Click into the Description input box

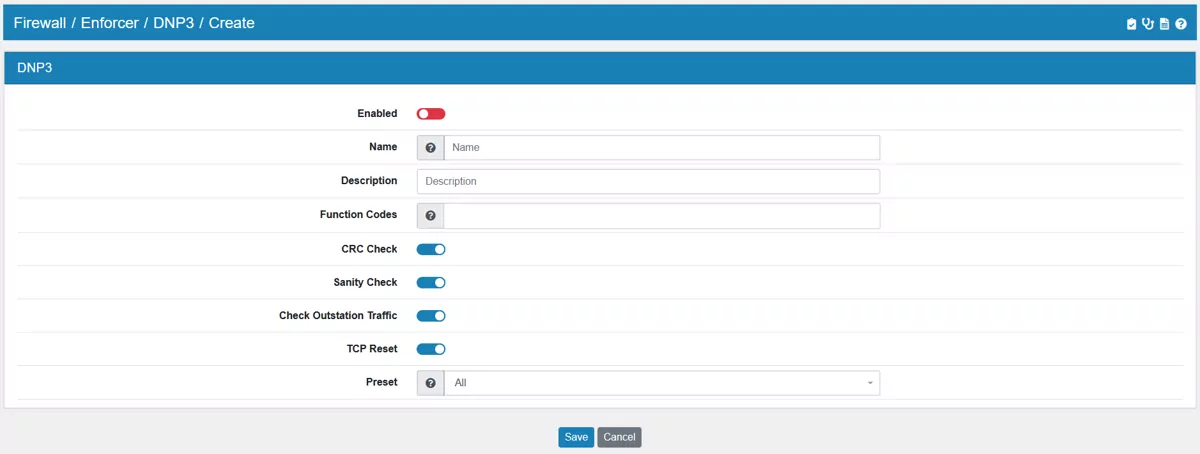[x=648, y=182]
